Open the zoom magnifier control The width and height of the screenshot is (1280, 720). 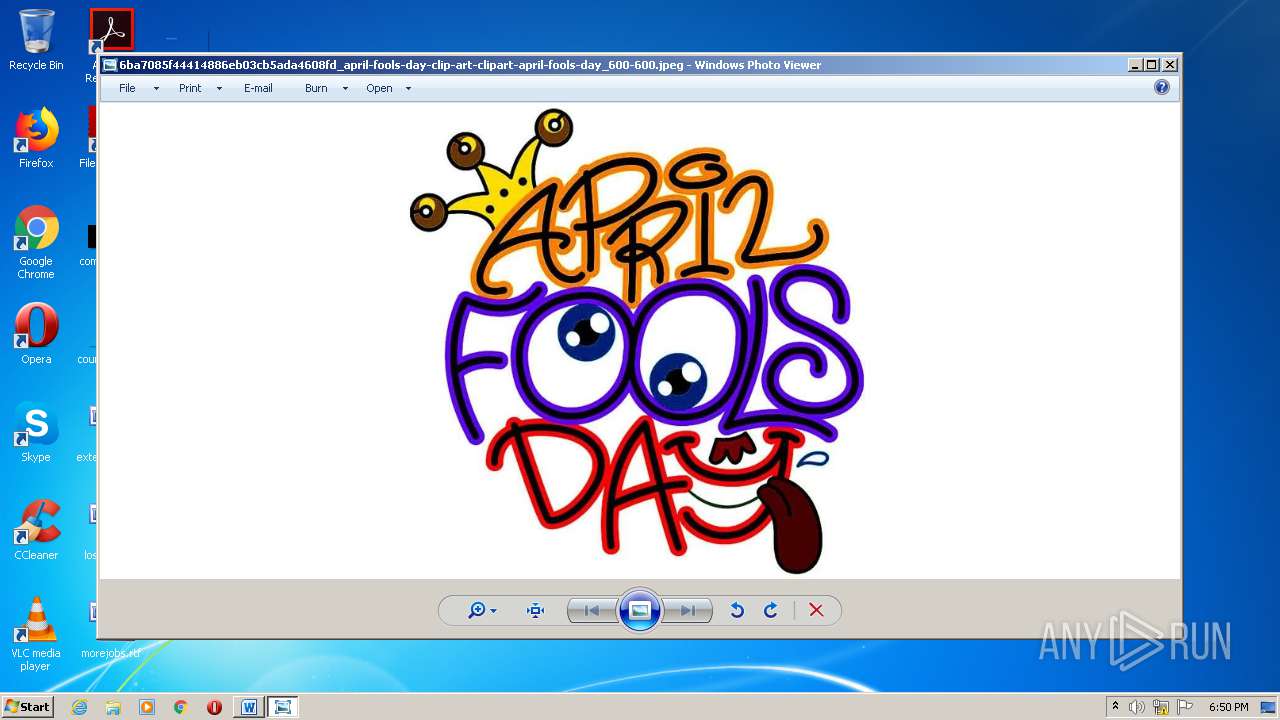click(x=482, y=610)
